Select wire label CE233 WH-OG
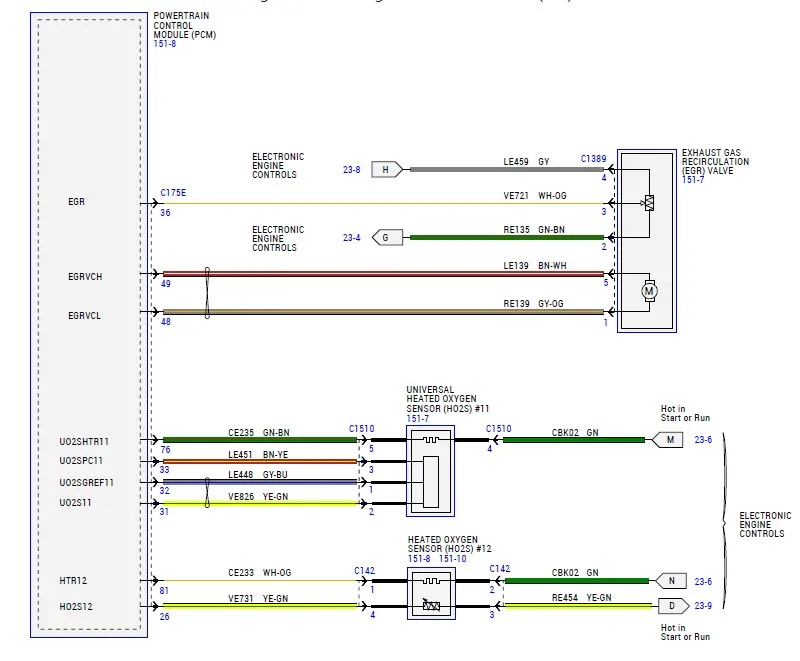This screenshot has width=800, height=661. (x=260, y=573)
